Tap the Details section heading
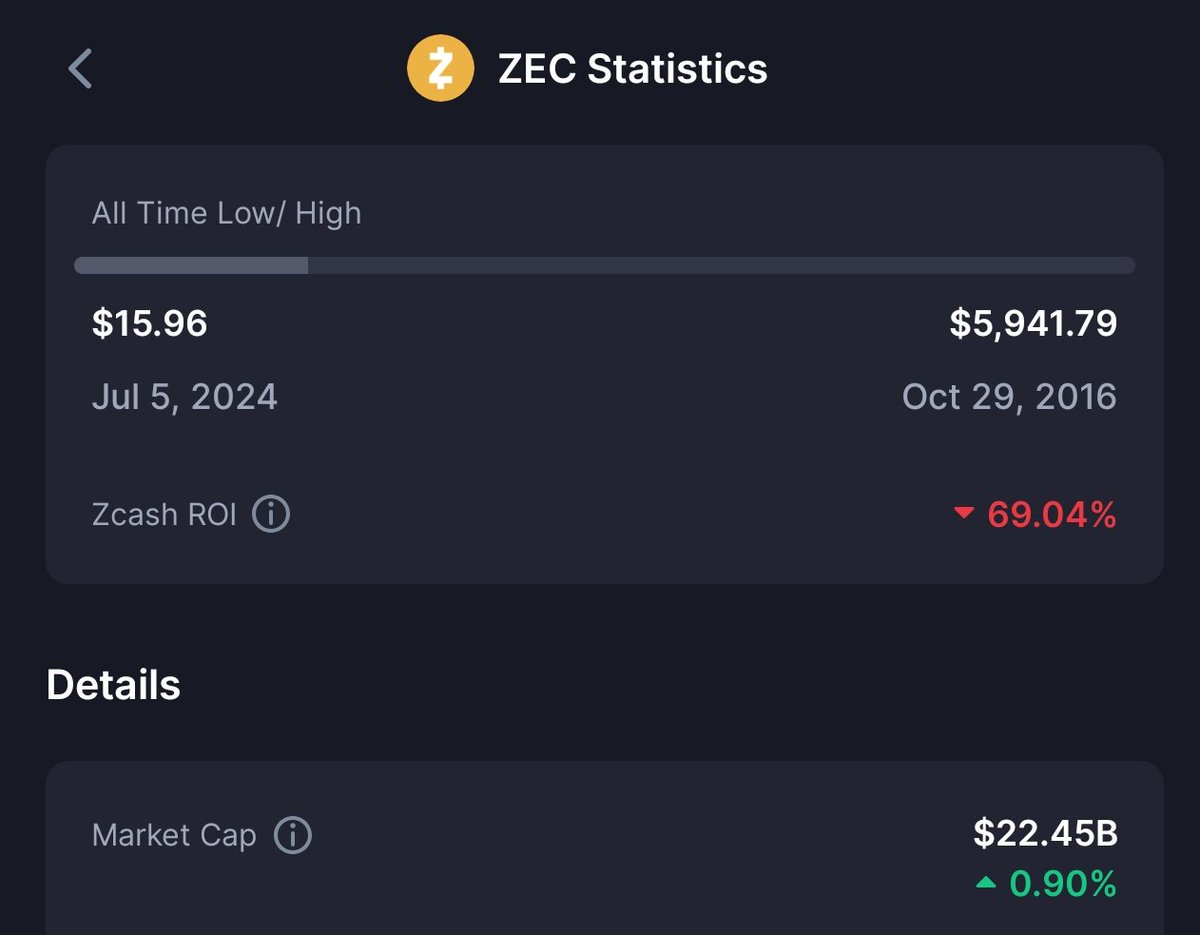 tap(114, 685)
